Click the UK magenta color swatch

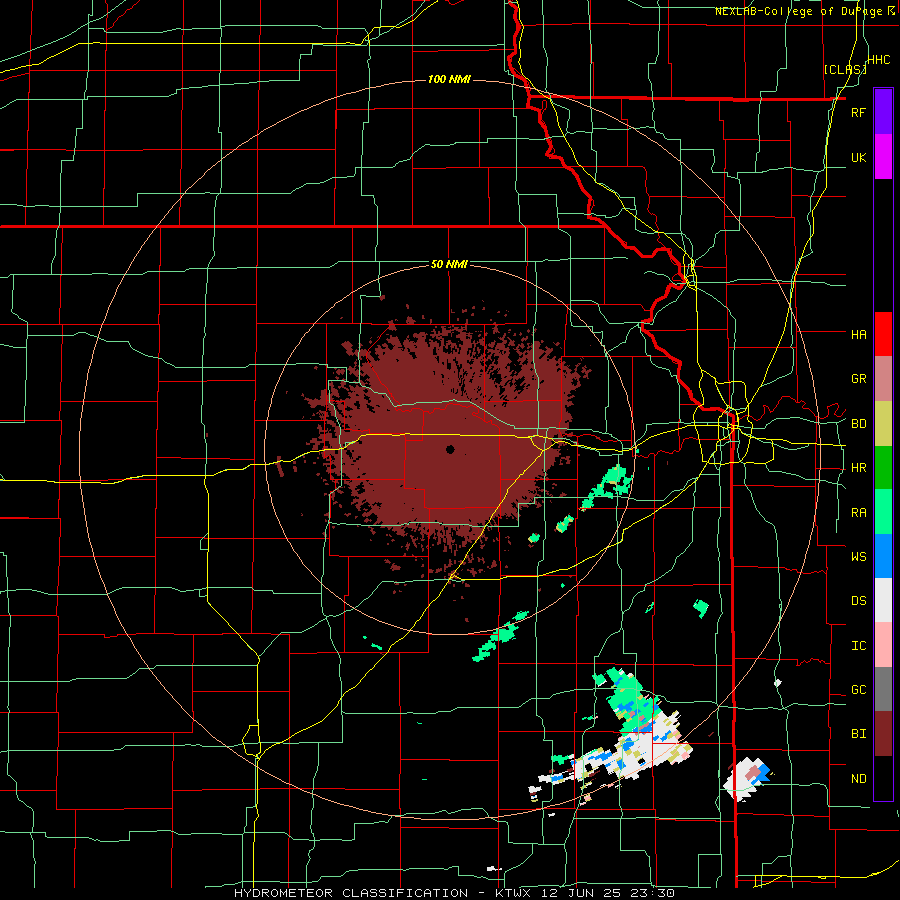883,157
